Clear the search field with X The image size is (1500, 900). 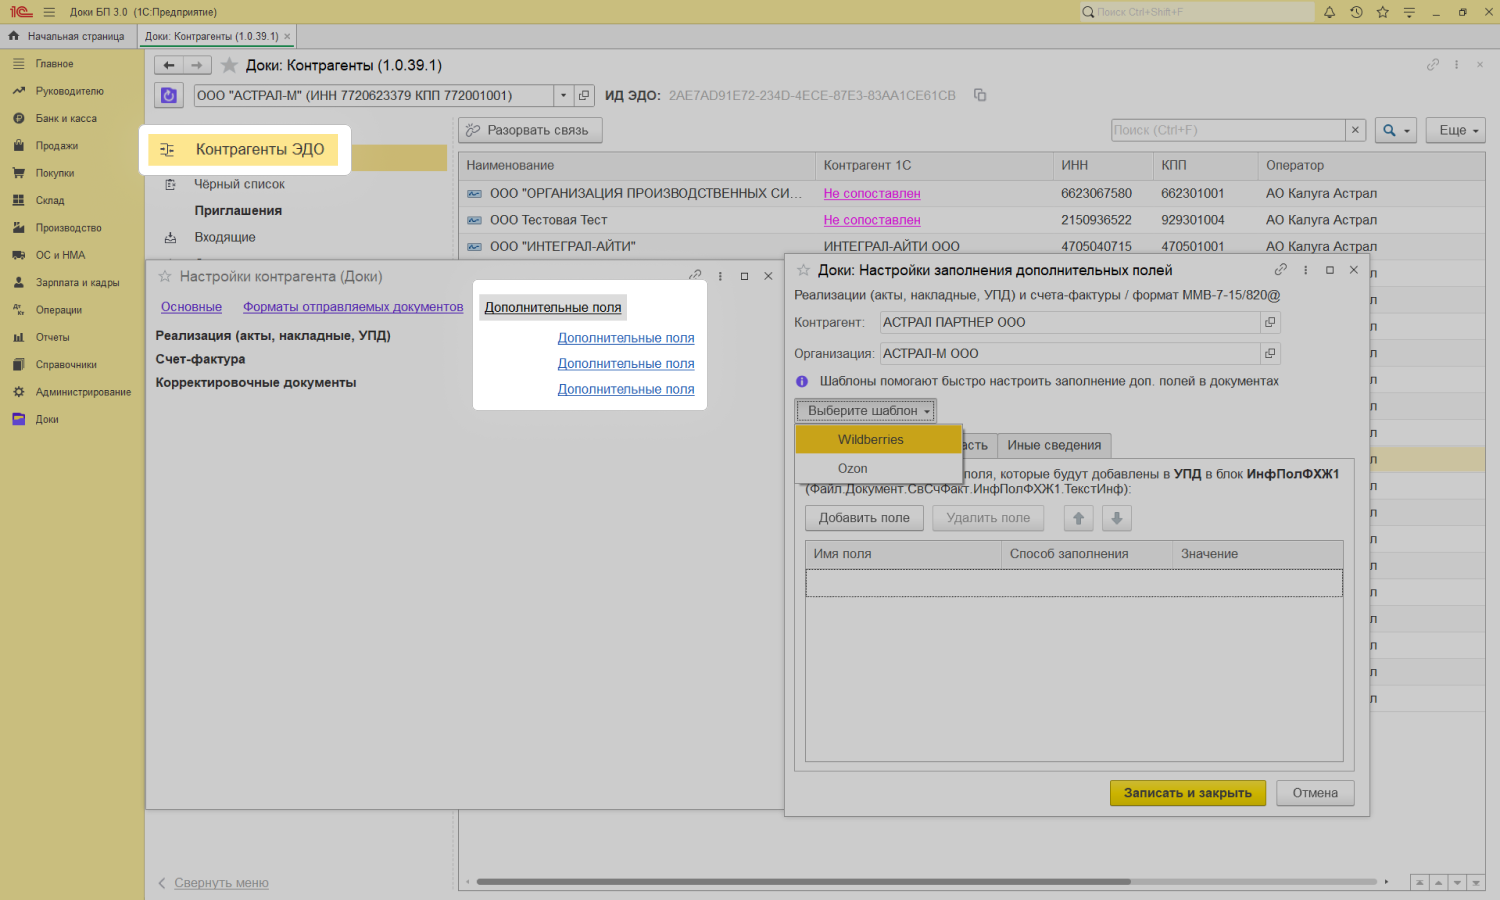1355,130
